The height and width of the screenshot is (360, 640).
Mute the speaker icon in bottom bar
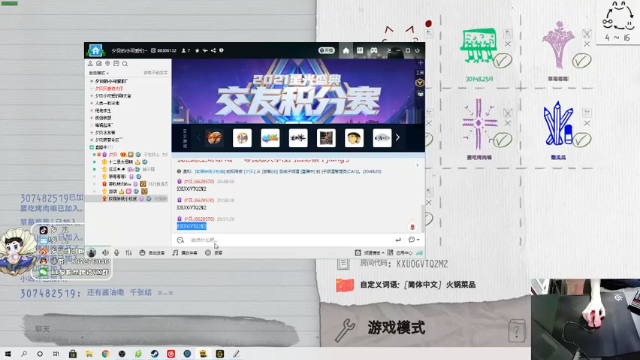[x=105, y=253]
